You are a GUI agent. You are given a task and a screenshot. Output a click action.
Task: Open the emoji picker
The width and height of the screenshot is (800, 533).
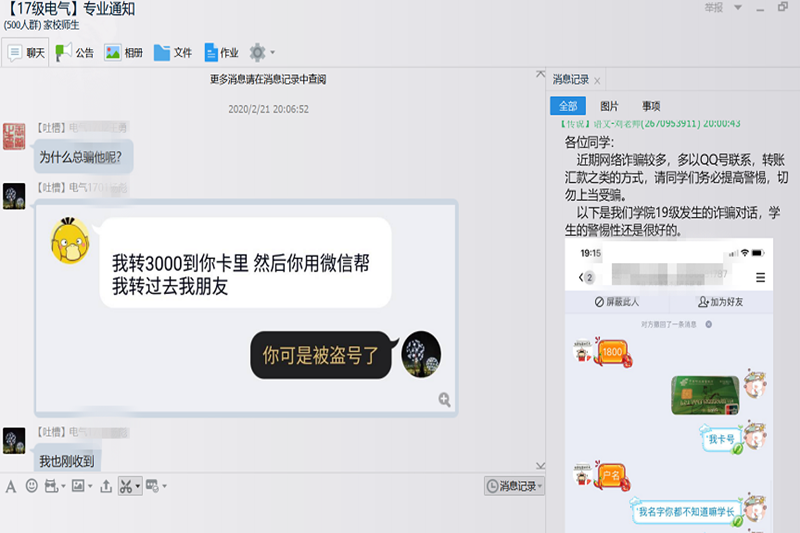[x=32, y=486]
